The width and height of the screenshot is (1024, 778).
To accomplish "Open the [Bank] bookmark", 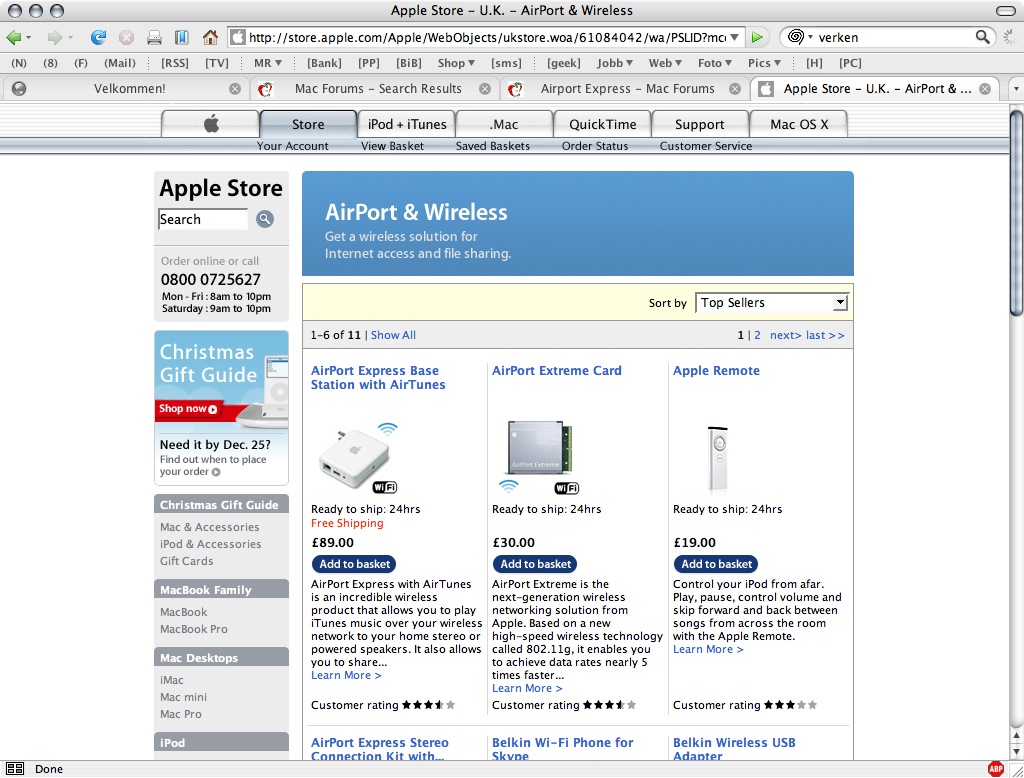I will coord(325,63).
